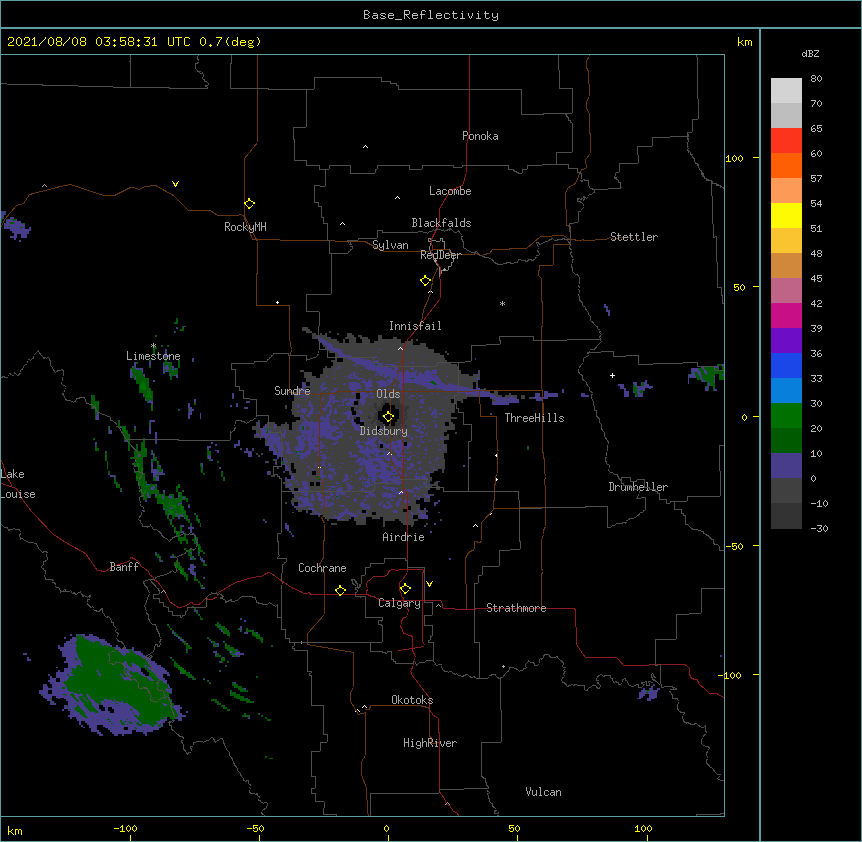Viewport: 862px width, 842px height.
Task: Click the Airdrie city label
Action: click(404, 537)
